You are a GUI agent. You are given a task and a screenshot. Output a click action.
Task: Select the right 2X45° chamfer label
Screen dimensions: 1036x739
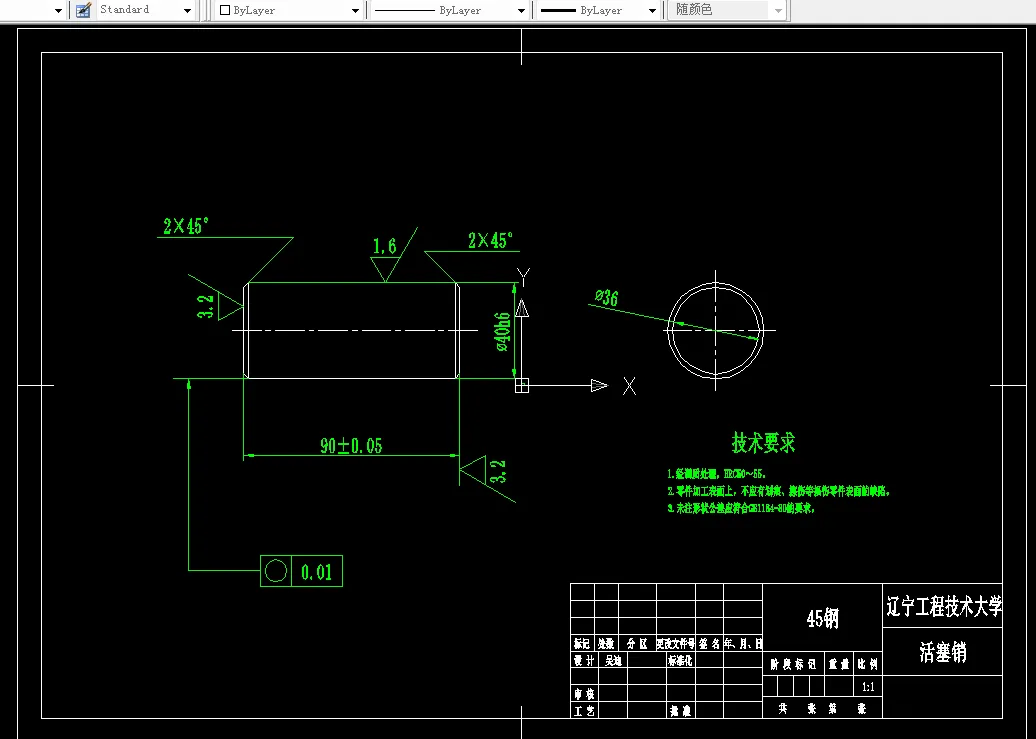490,240
